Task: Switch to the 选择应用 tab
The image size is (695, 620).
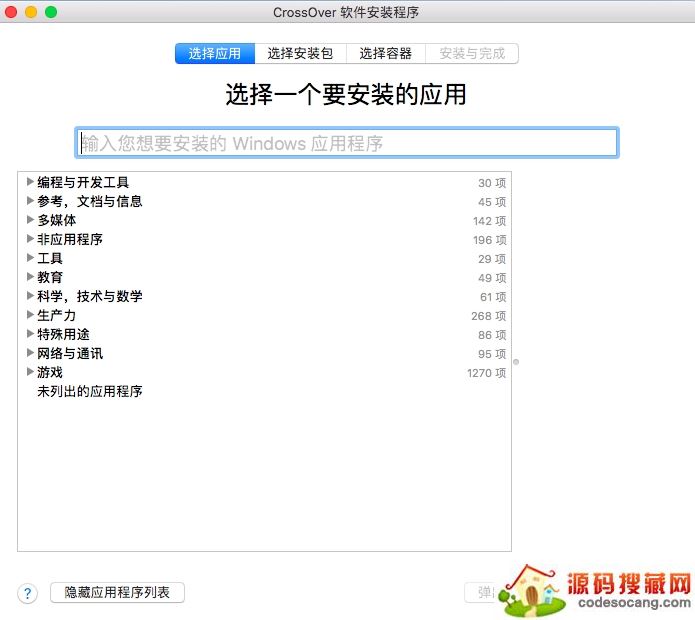Action: pos(215,54)
